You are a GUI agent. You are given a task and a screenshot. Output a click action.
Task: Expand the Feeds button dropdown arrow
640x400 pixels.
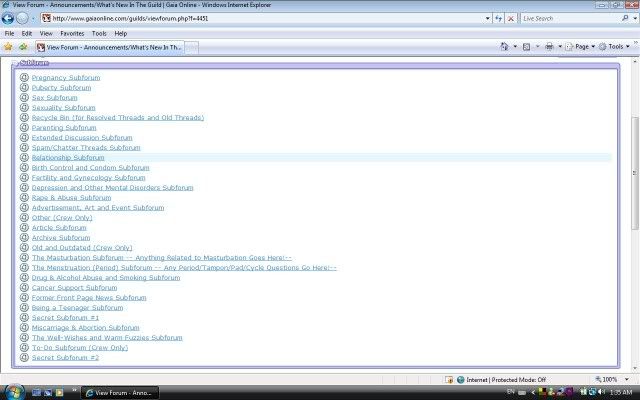537,47
